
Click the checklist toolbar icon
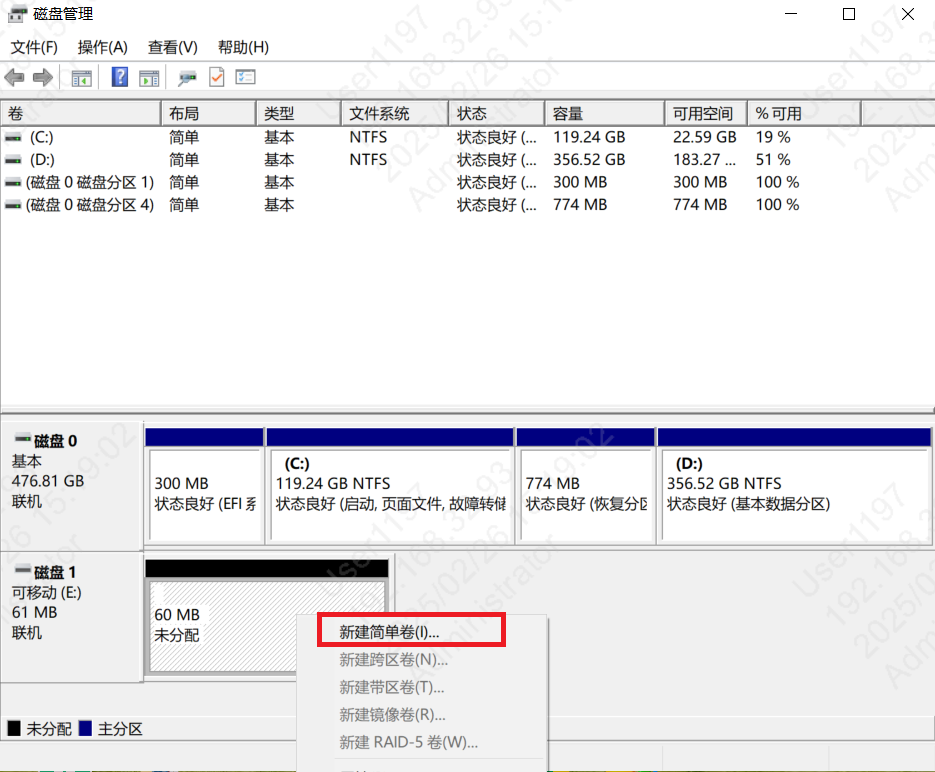244,77
